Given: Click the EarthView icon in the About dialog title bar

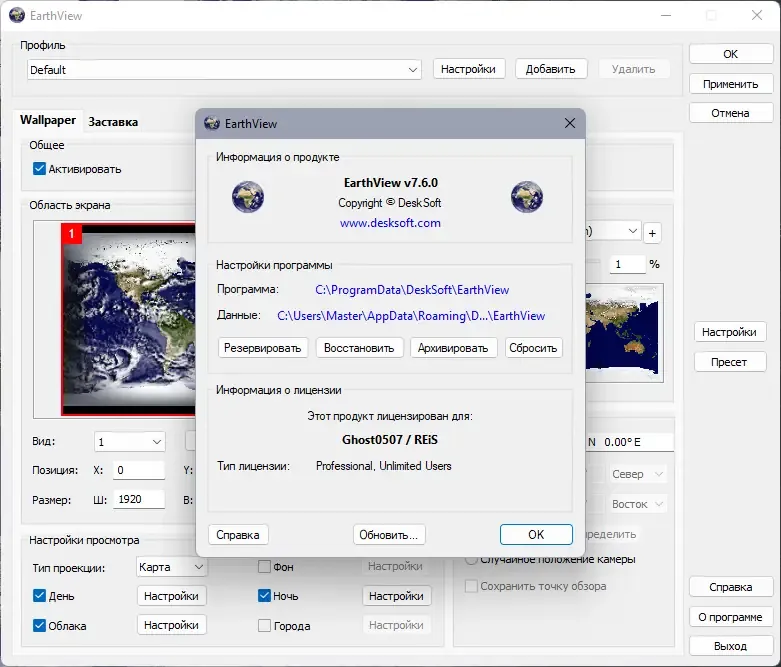Looking at the screenshot, I should 212,123.
